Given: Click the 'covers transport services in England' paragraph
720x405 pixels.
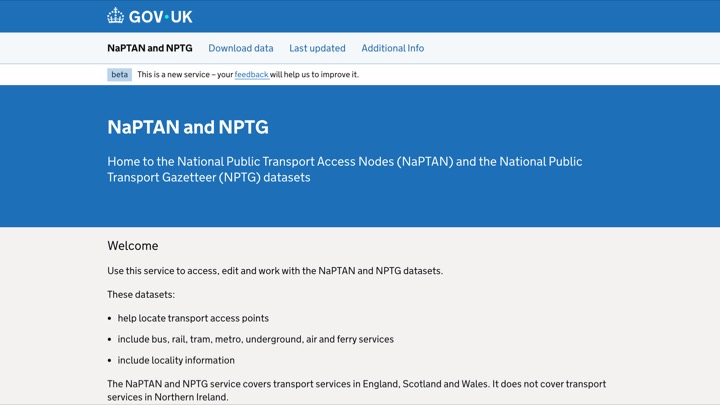Looking at the screenshot, I should coord(356,390).
